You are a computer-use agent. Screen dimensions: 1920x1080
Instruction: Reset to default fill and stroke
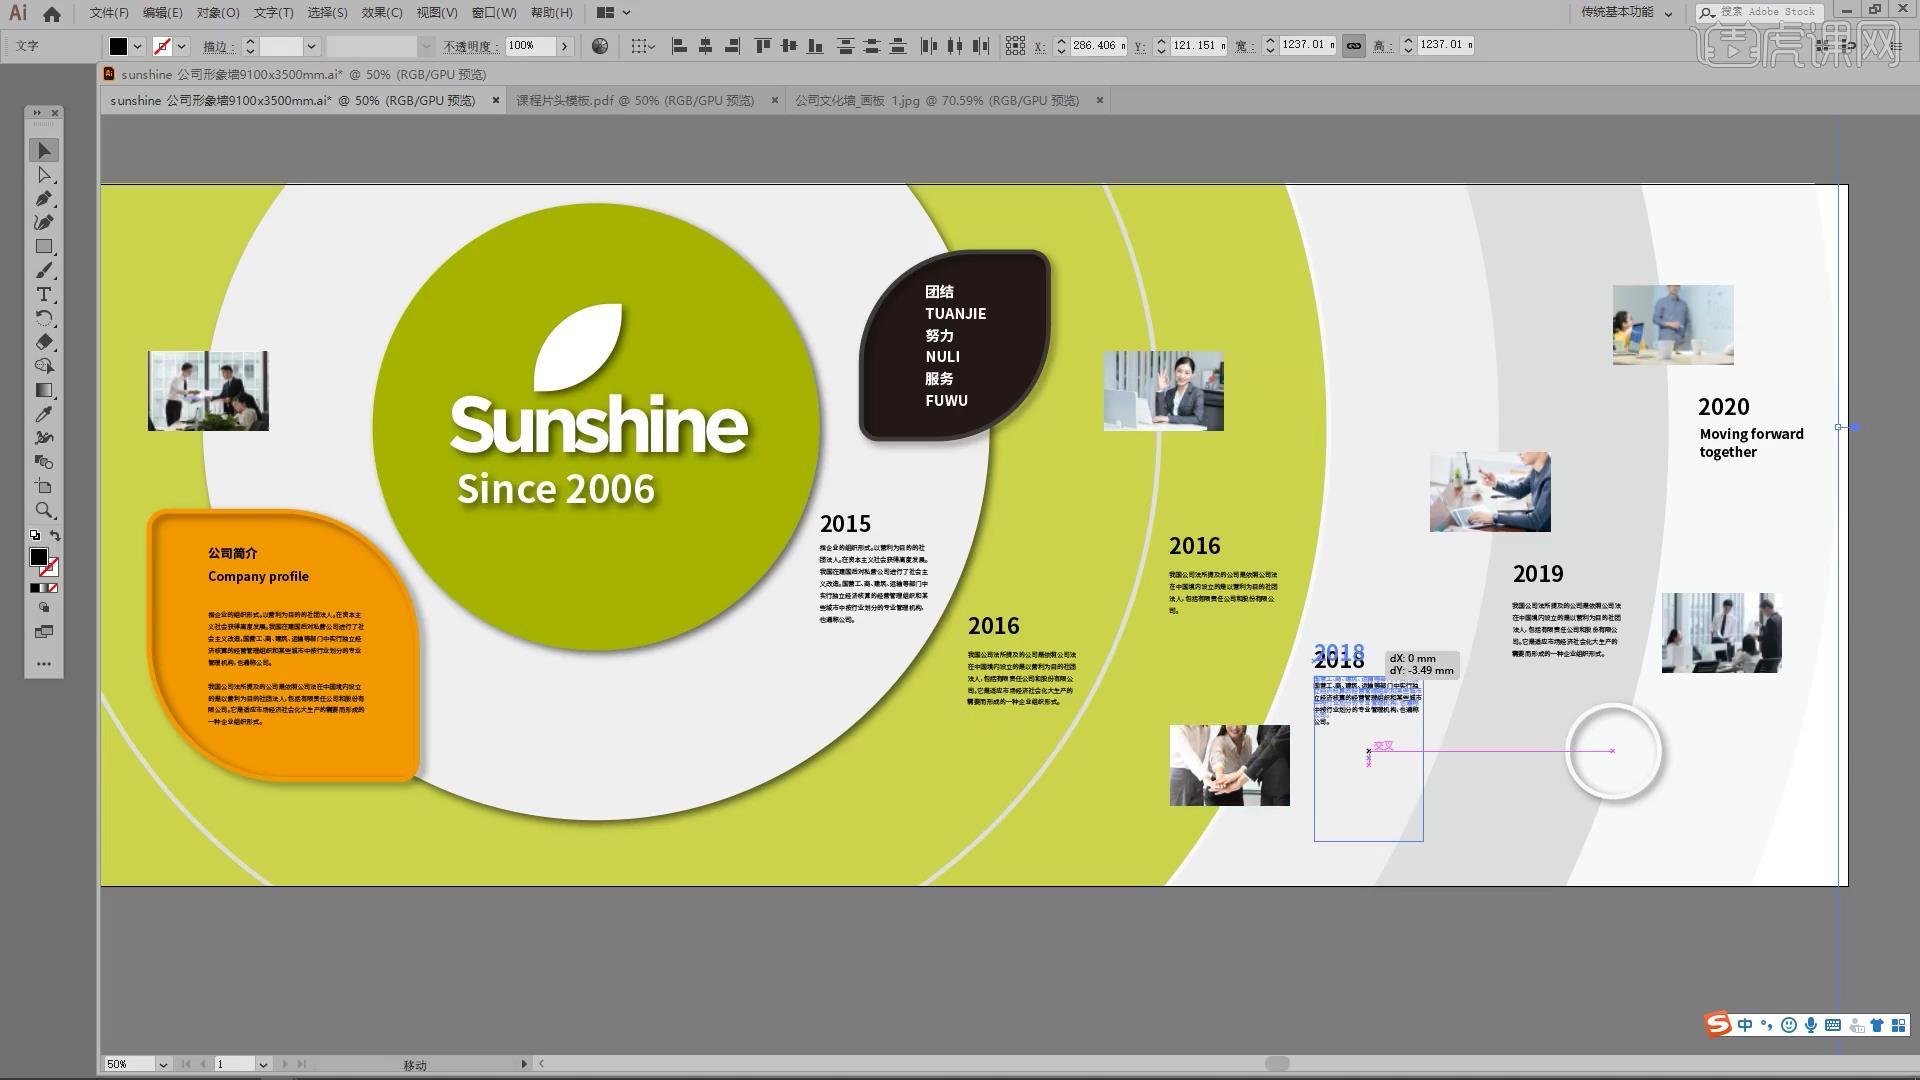pos(35,536)
